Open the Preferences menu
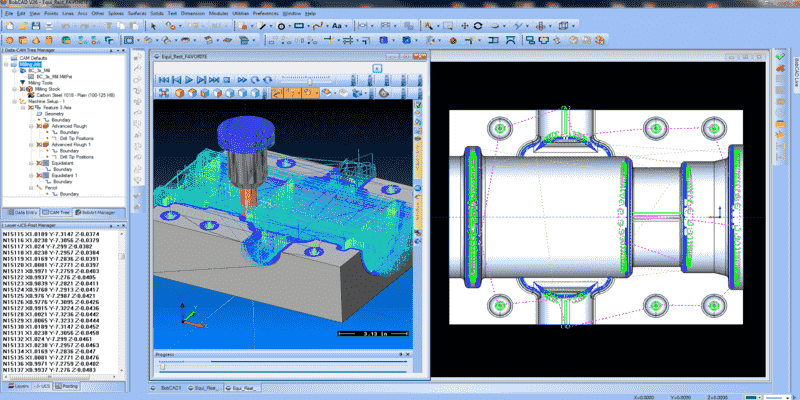 266,13
